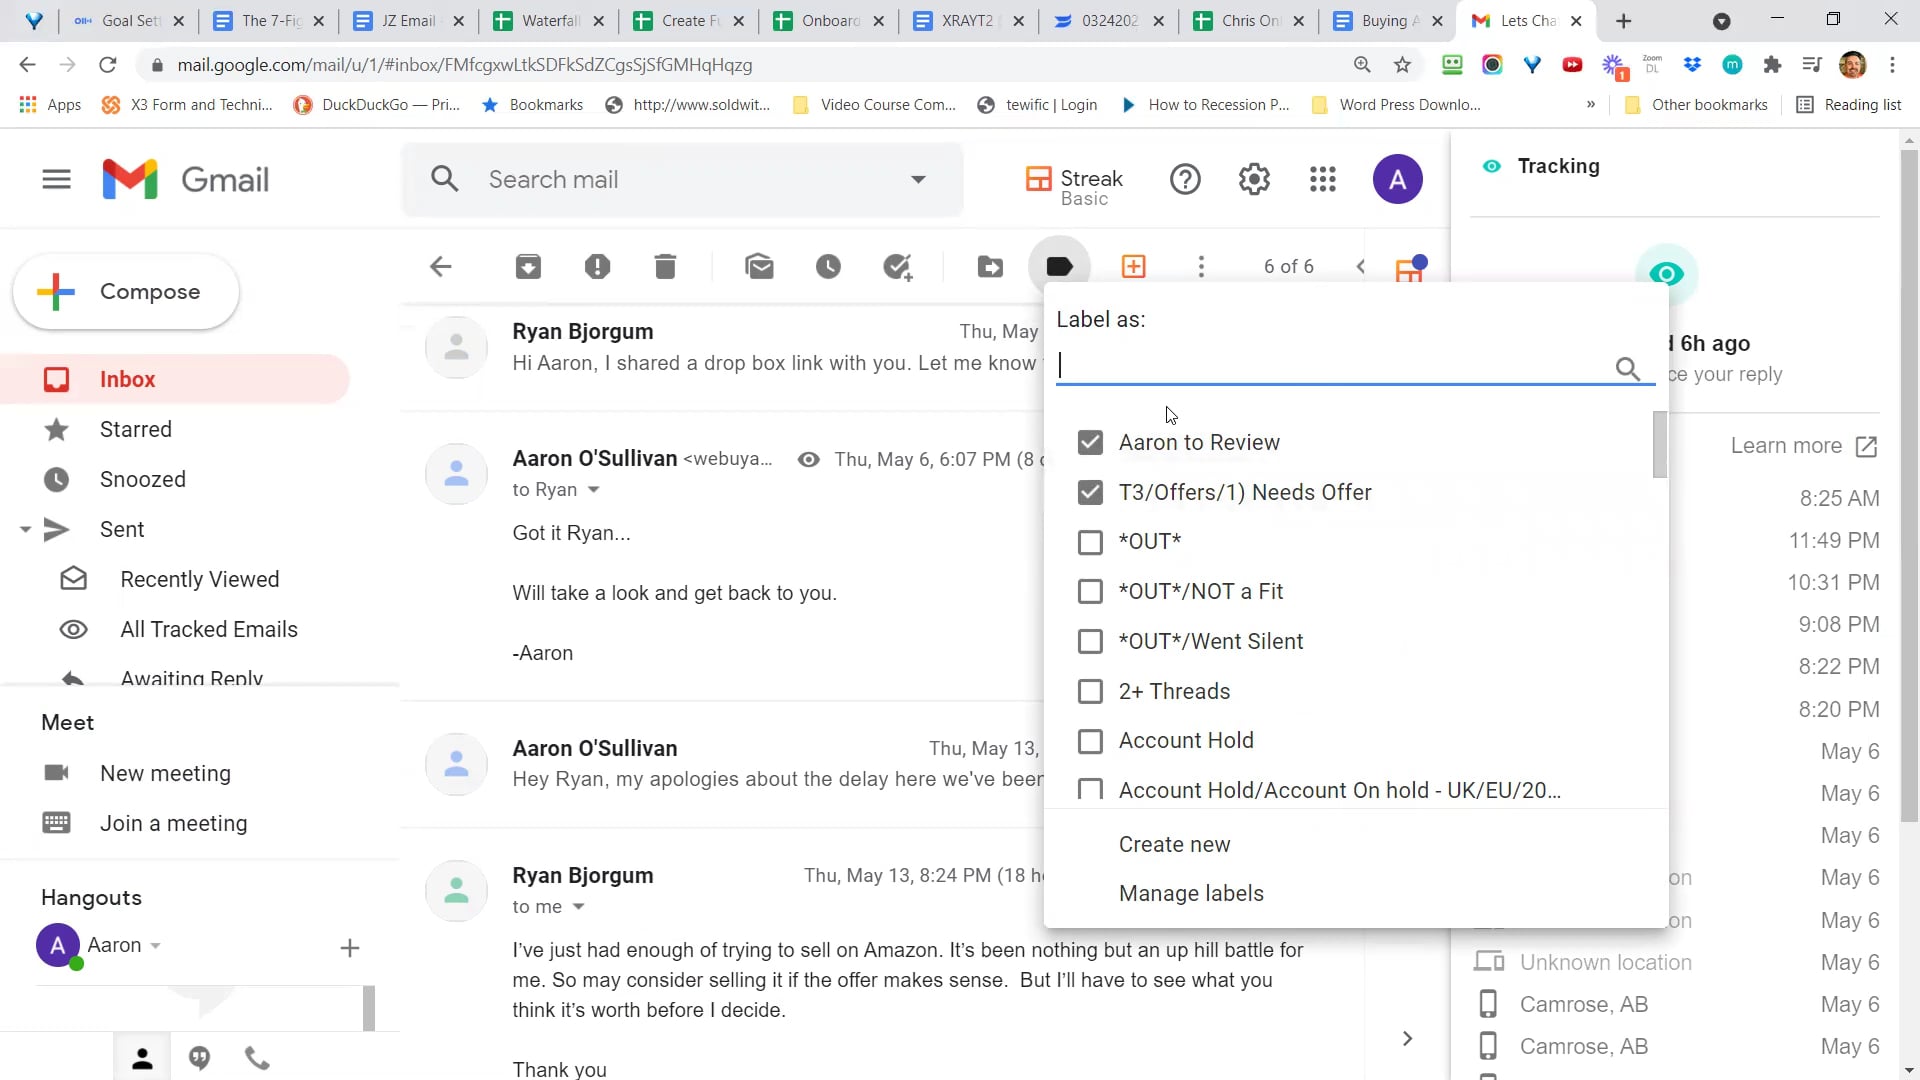Uncheck T3/Offers/1) Needs Offer label
Viewport: 1920px width, 1080px height.
[1090, 492]
